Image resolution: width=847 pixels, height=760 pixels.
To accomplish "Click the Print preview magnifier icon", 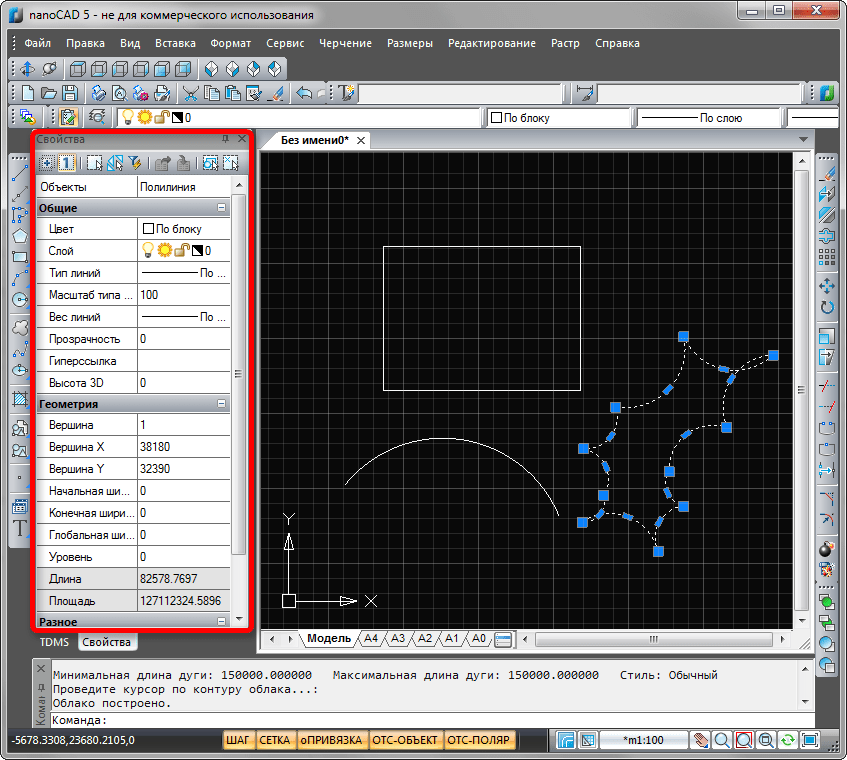I will point(119,93).
